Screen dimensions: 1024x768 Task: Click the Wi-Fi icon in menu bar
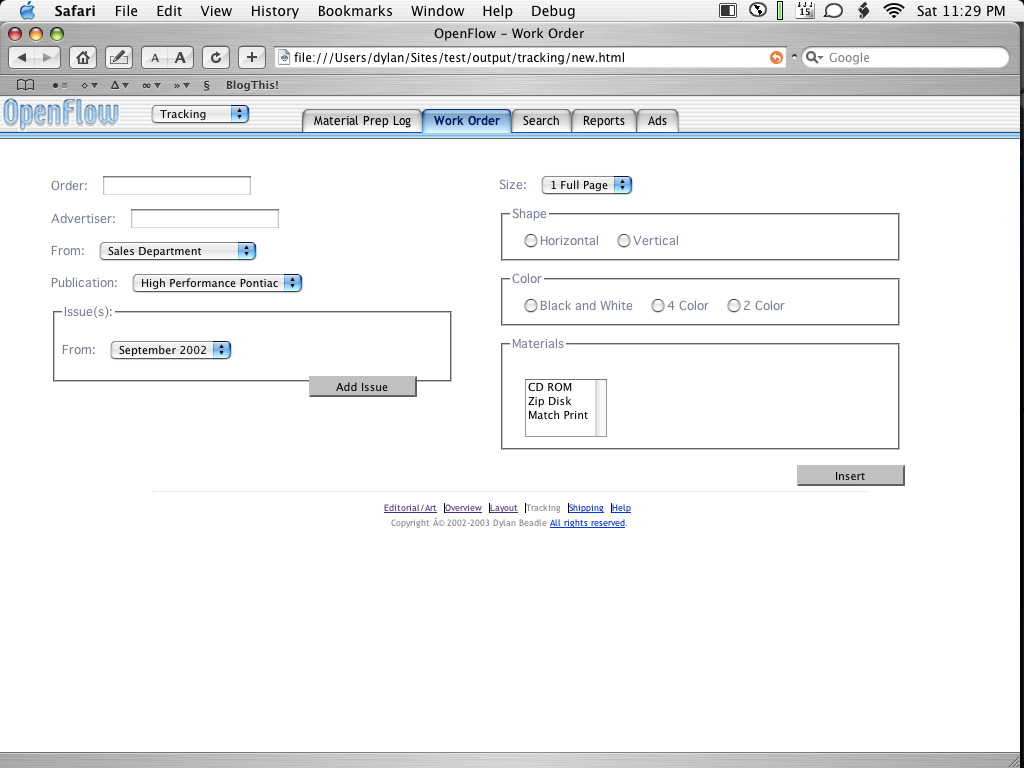click(x=894, y=11)
